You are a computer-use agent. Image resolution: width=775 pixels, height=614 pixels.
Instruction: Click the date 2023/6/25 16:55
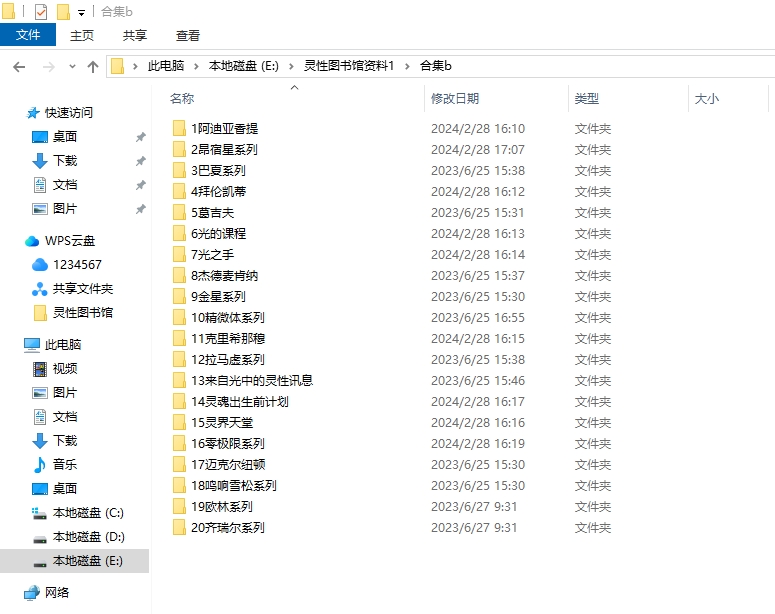coord(477,317)
